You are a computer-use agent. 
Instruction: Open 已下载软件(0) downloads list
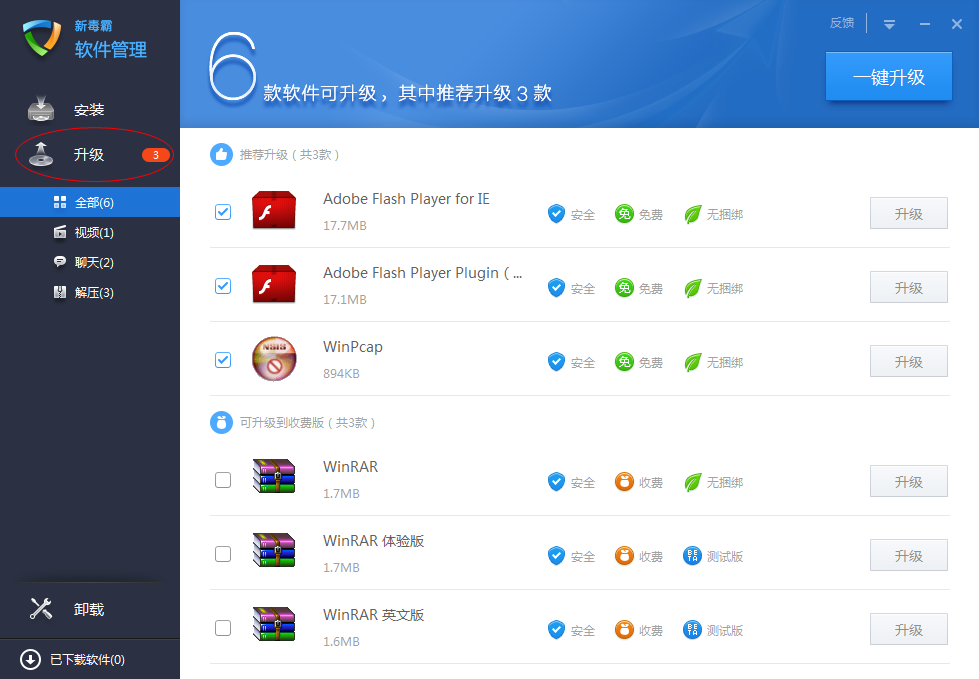tap(87, 660)
